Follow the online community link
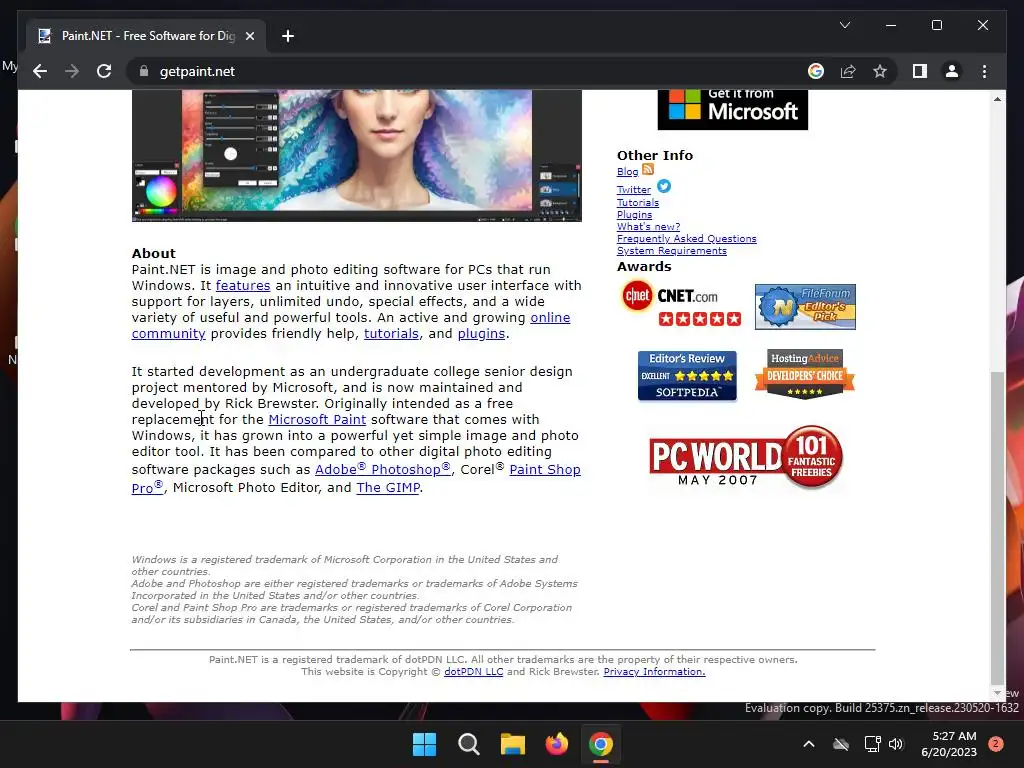Viewport: 1024px width, 768px height. tap(550, 317)
